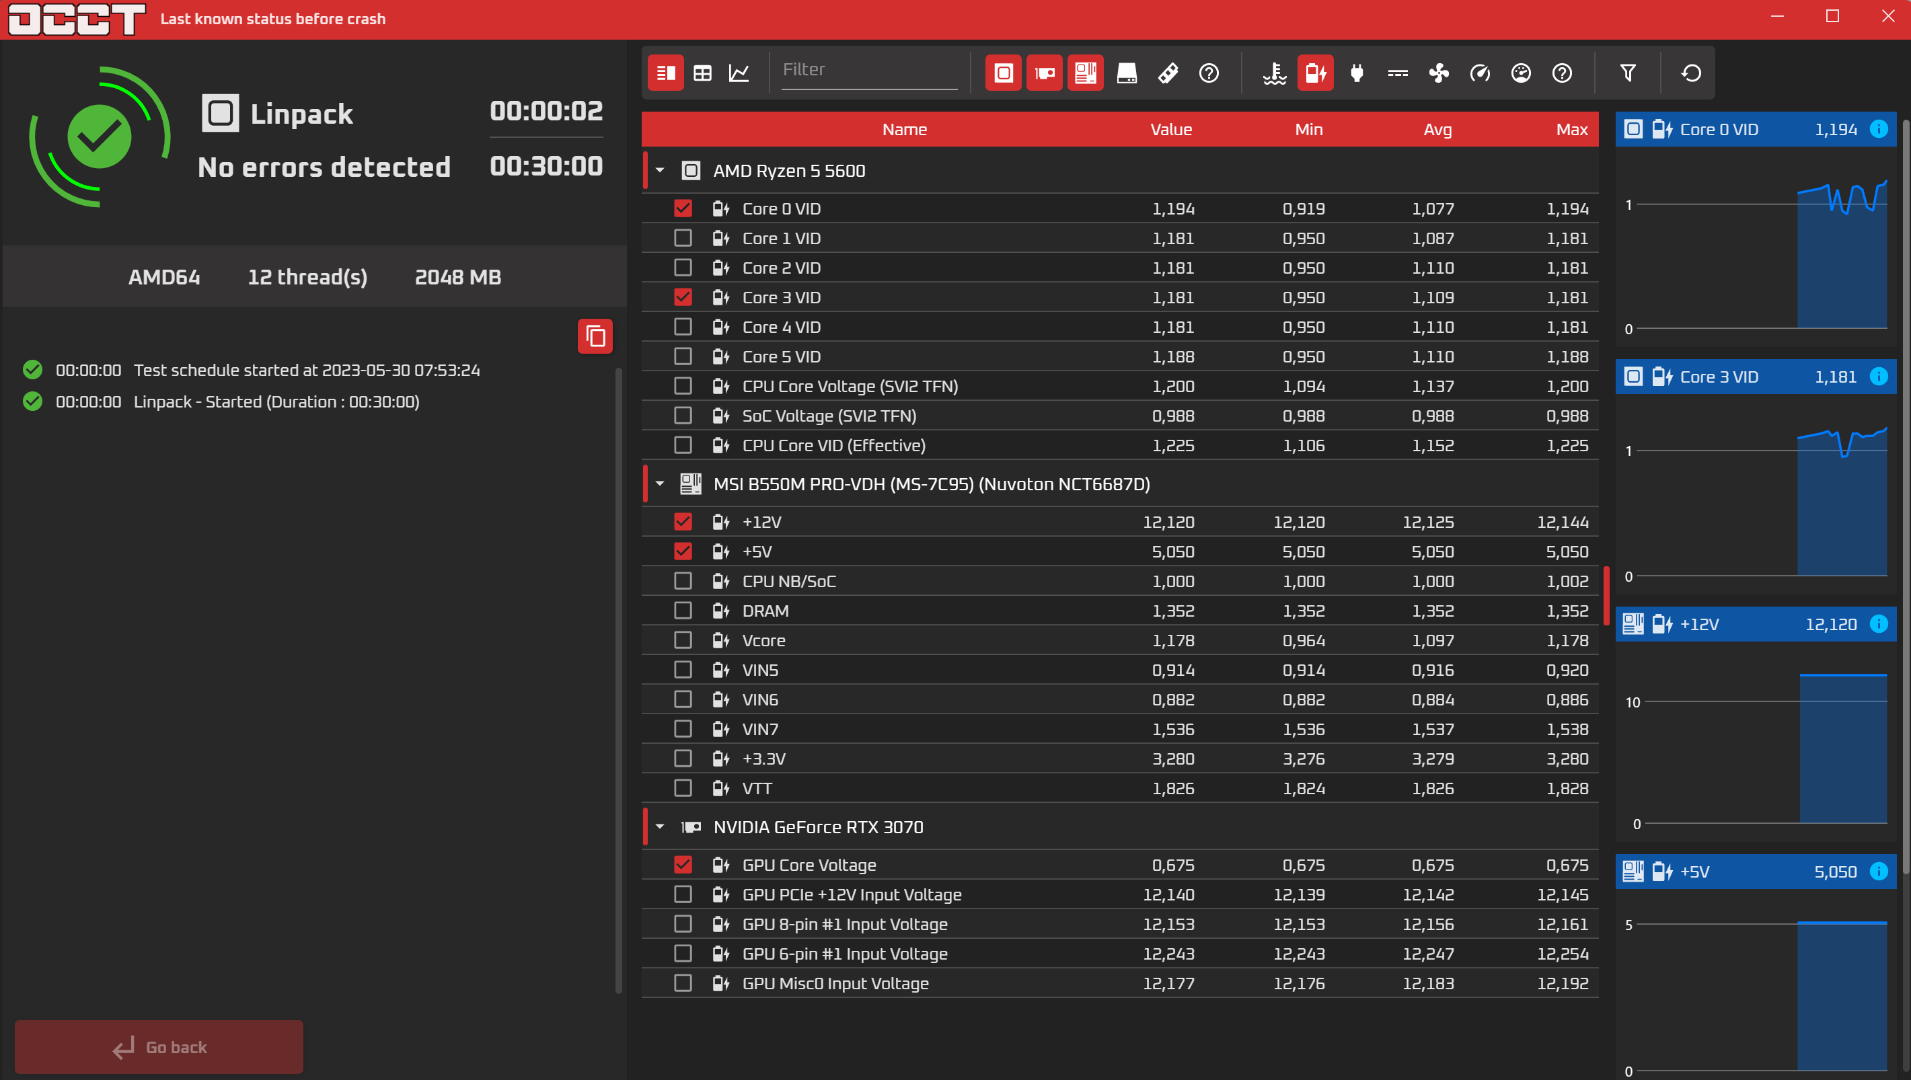Toggle the current sensor filter

(x=1398, y=73)
